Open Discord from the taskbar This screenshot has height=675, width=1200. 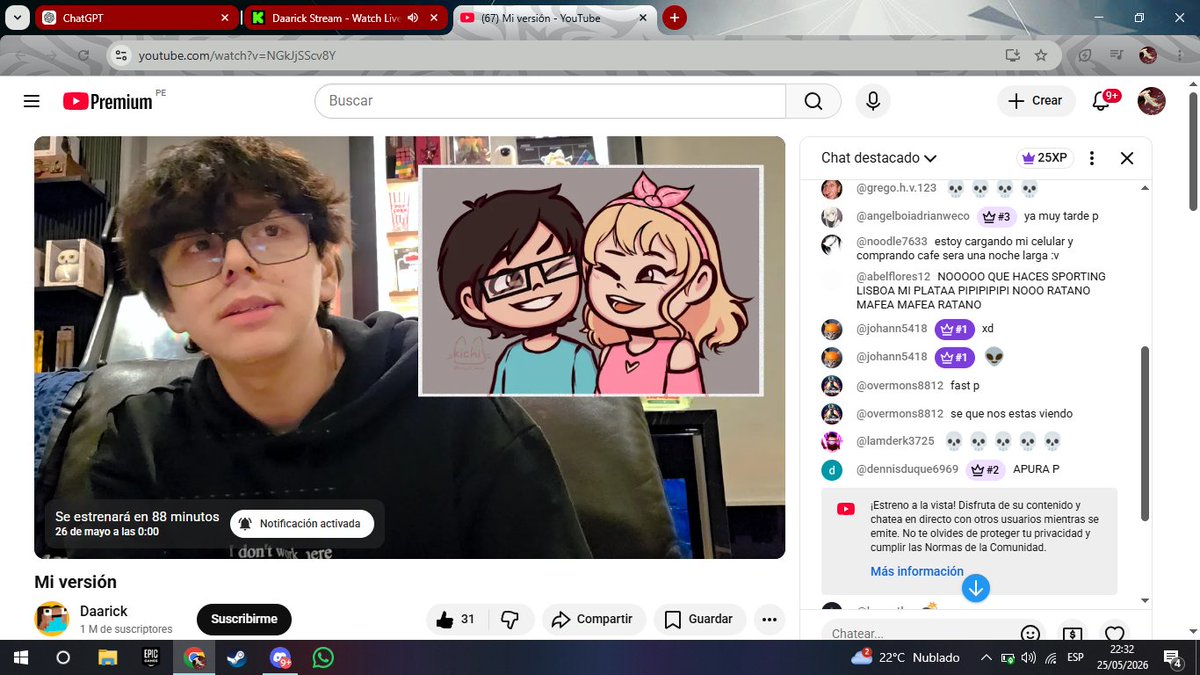[x=280, y=657]
